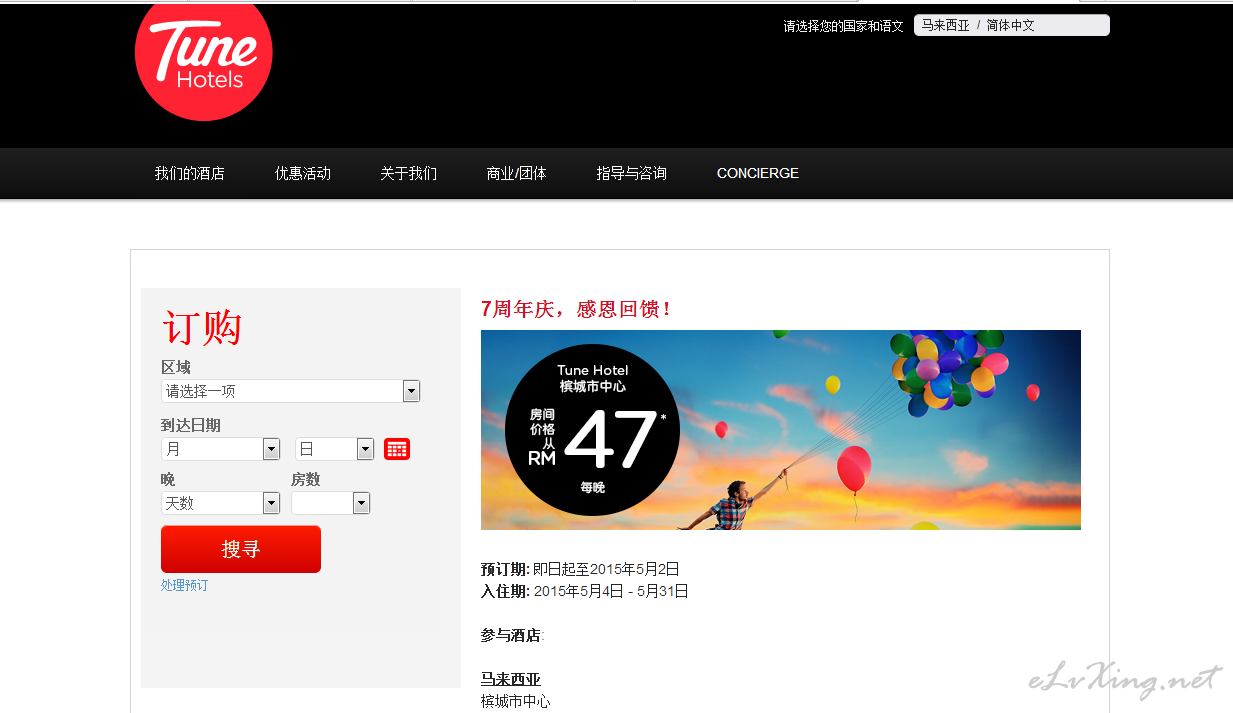This screenshot has height=713, width=1233.
Task: Open the country and language selector 马来西亚 / 简体中文
Action: pyautogui.click(x=1011, y=25)
